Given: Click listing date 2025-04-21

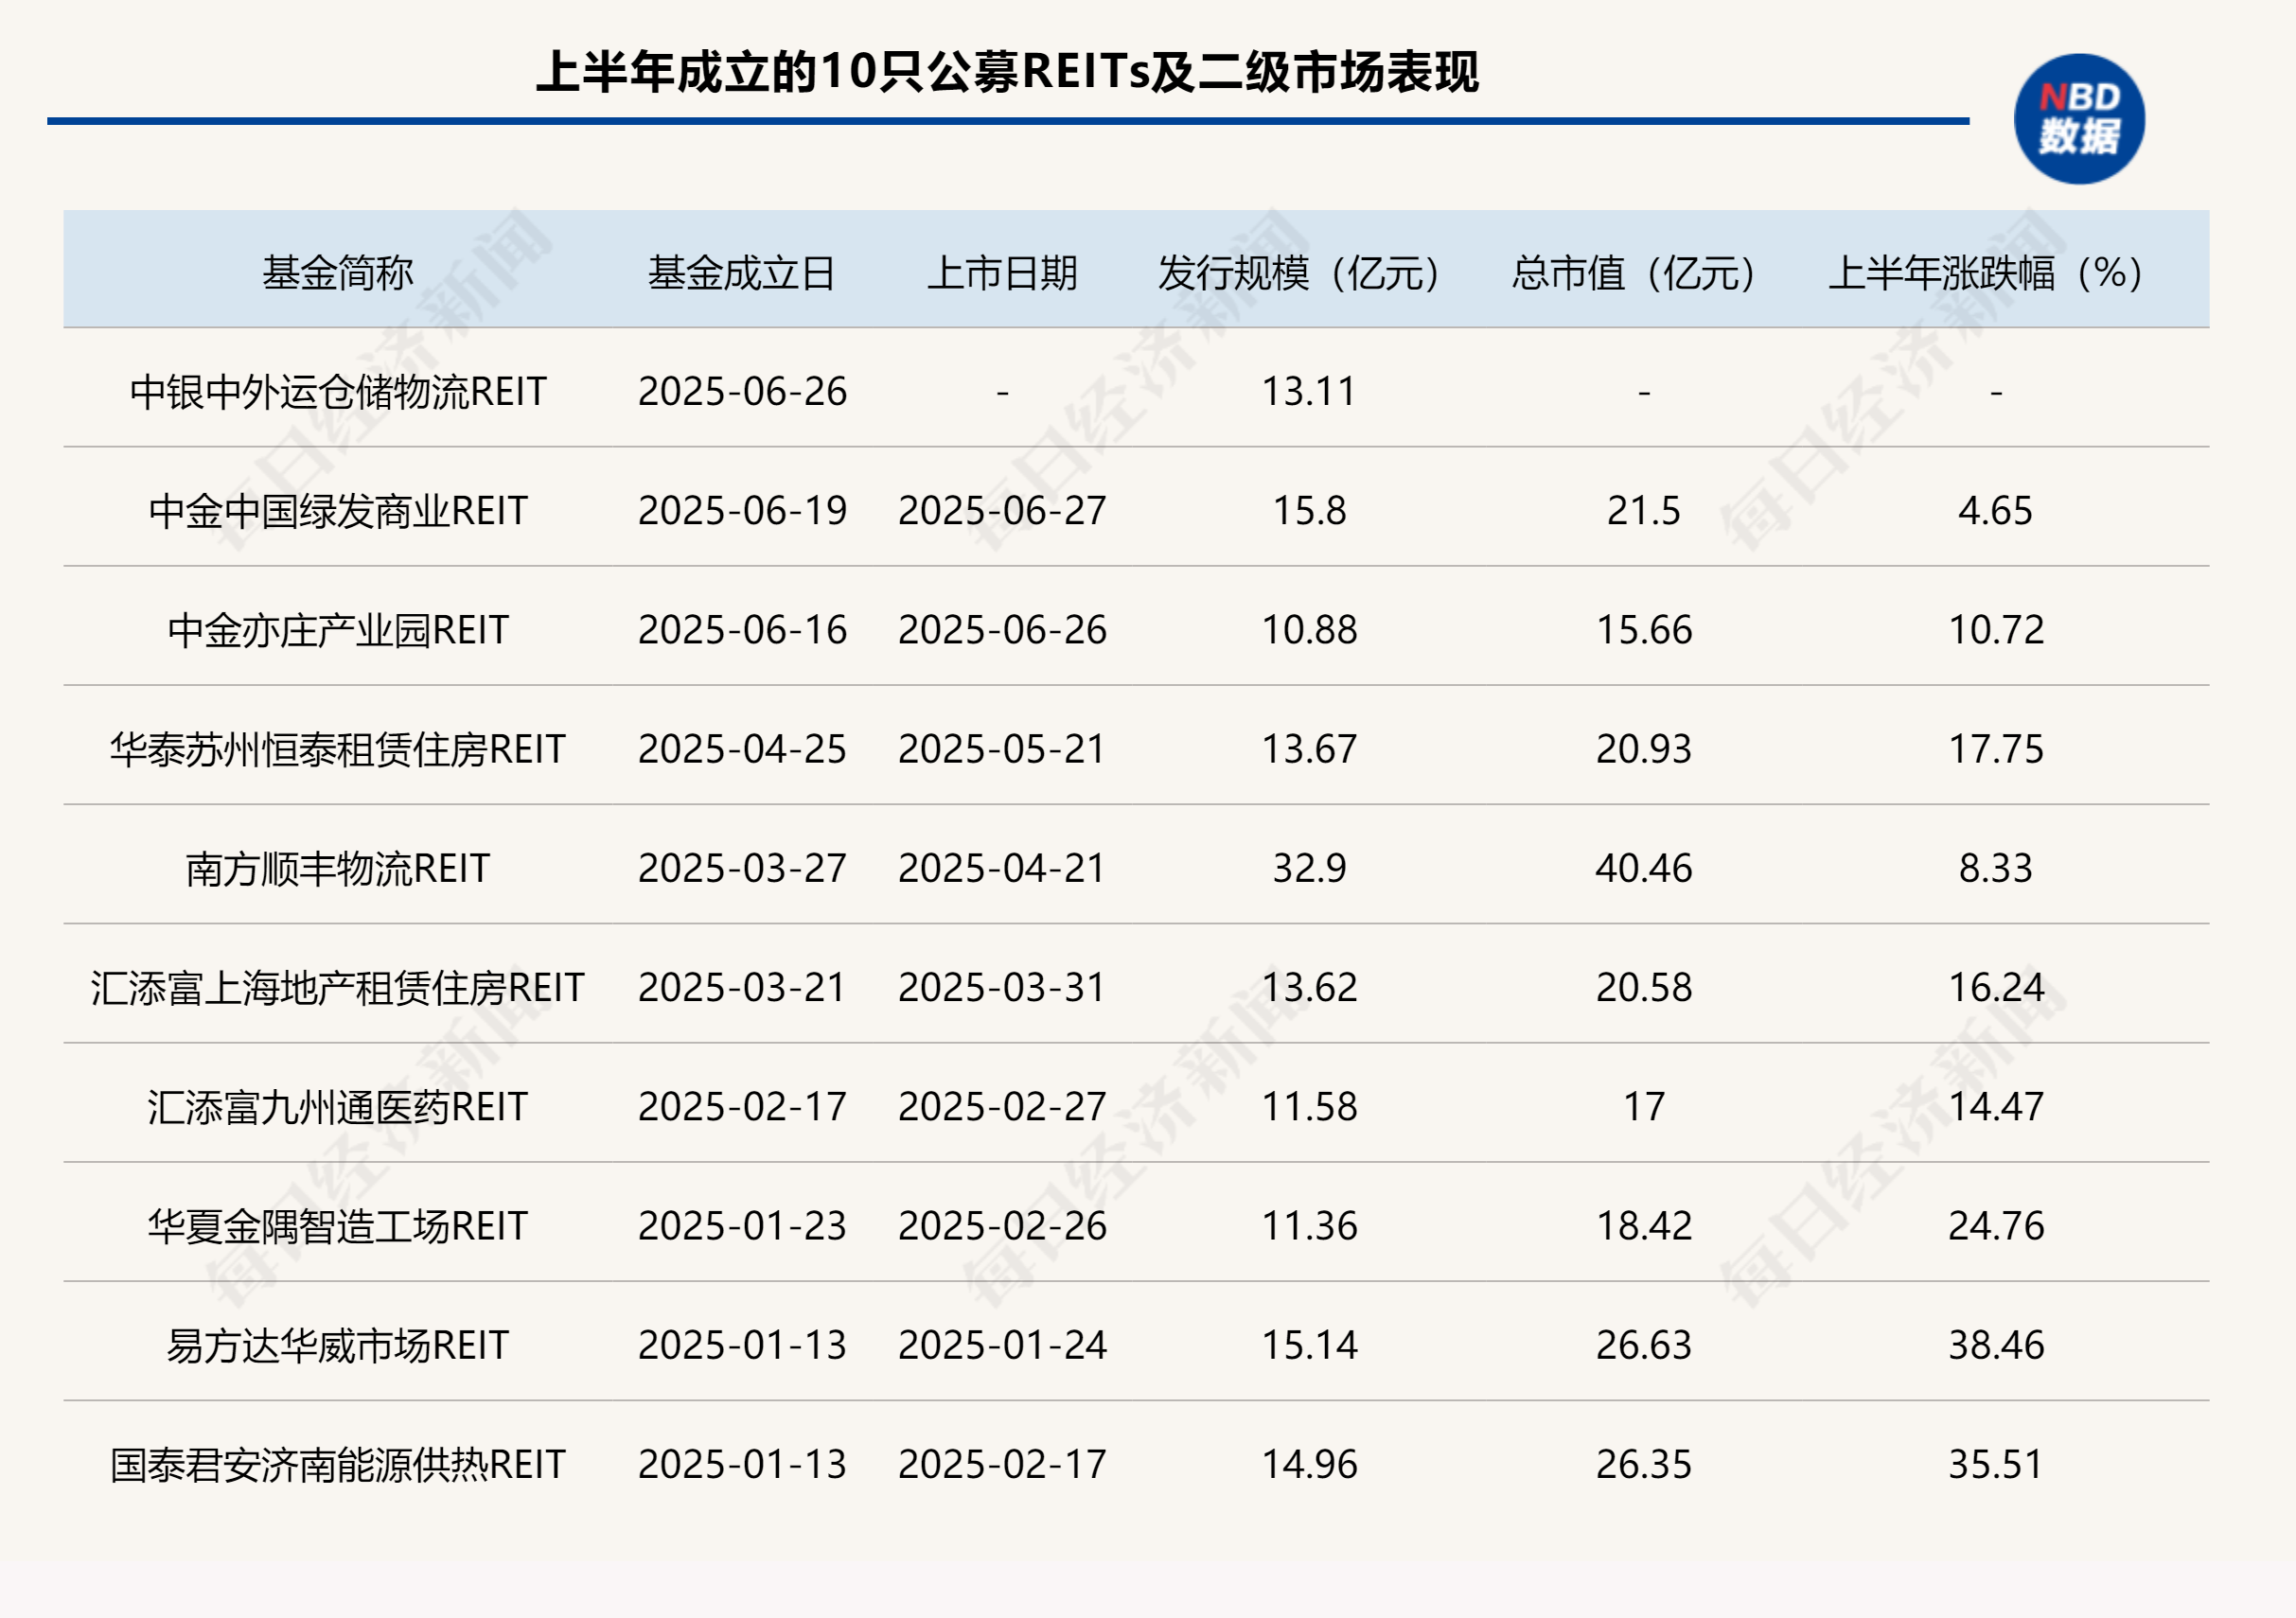Looking at the screenshot, I should coord(1002,868).
